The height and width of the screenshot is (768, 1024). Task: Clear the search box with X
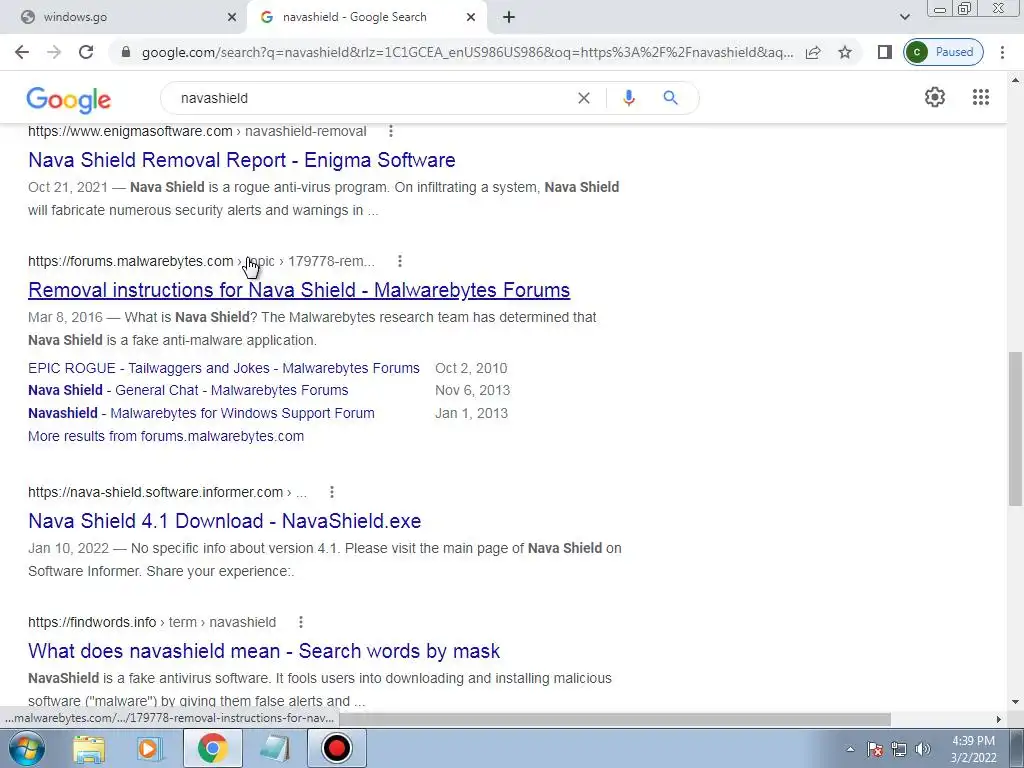click(x=584, y=98)
